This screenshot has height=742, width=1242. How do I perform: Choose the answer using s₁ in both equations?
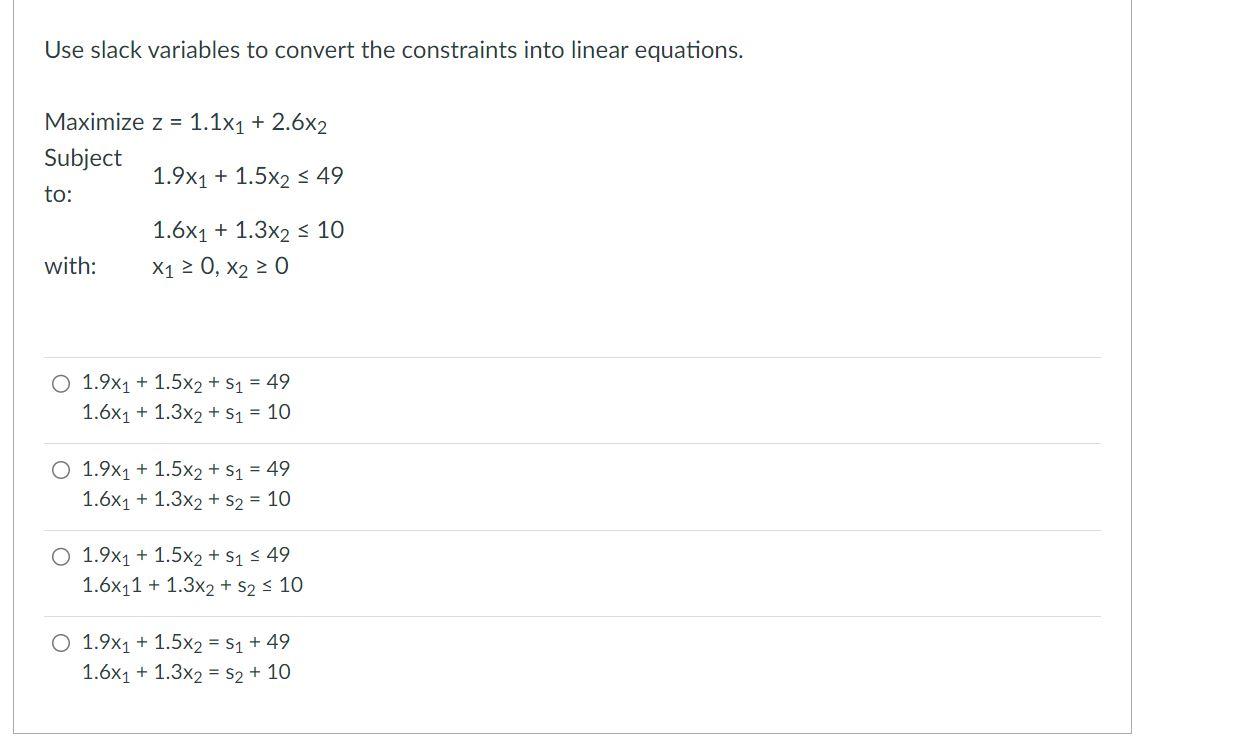point(59,382)
